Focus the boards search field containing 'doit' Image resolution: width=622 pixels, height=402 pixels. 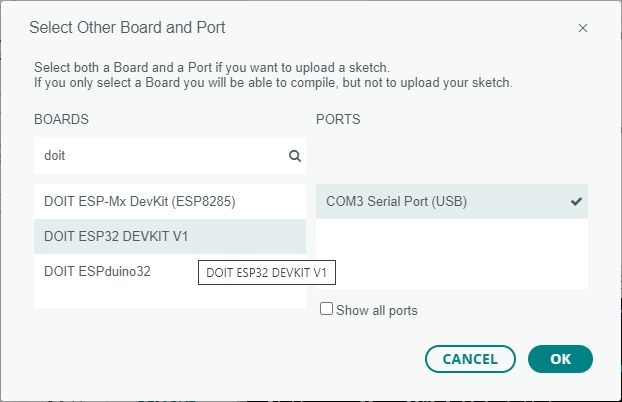(160, 156)
